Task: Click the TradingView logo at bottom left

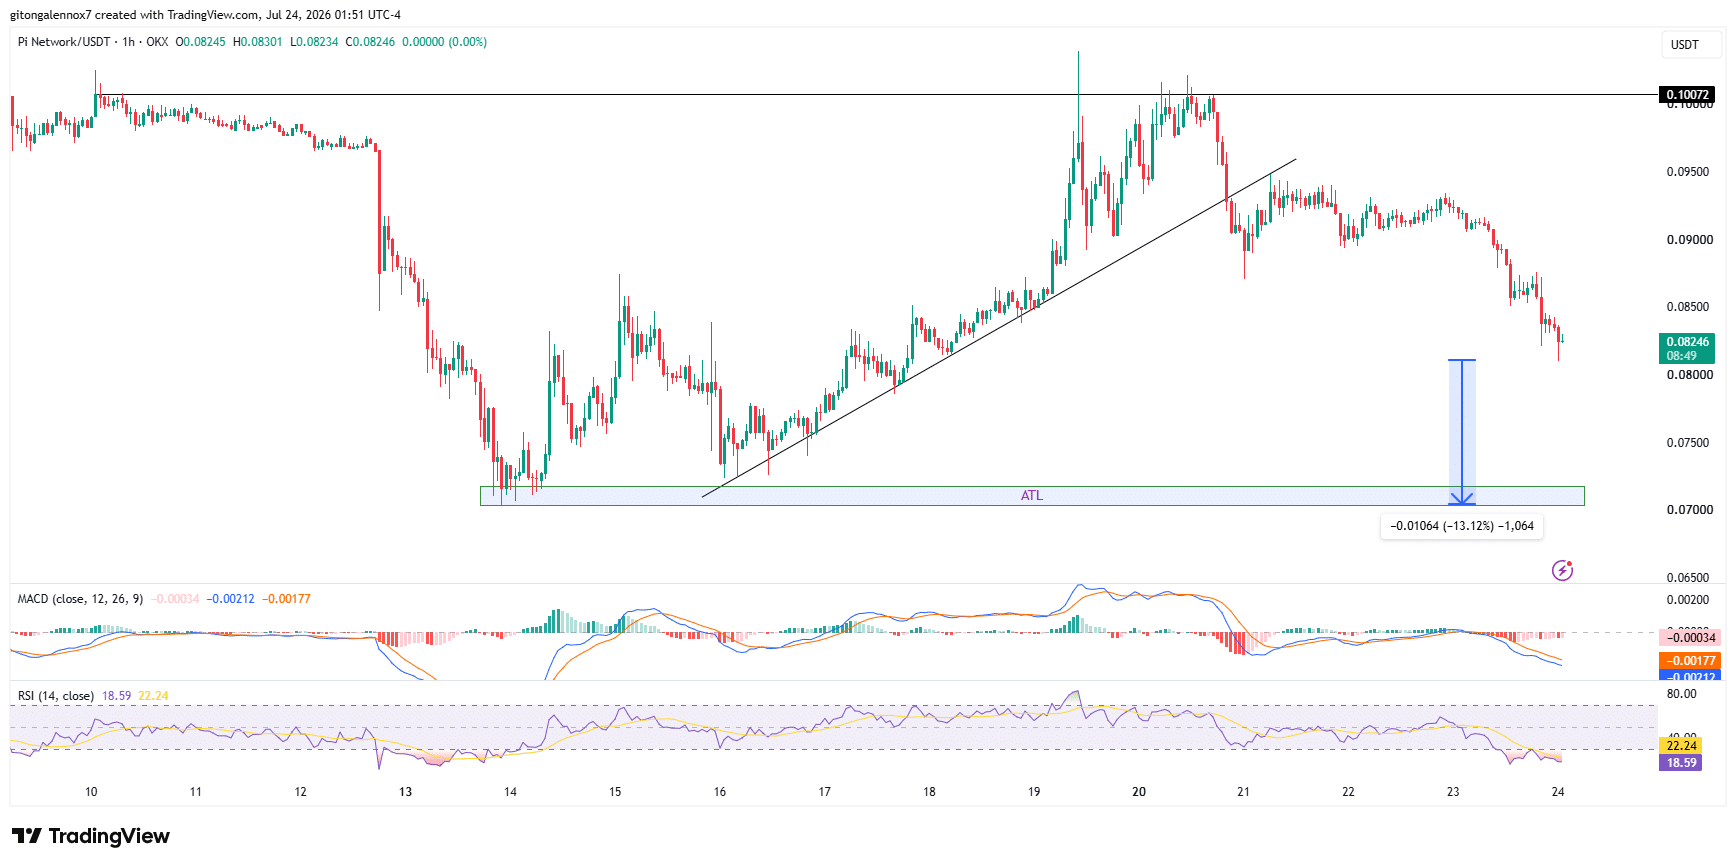Action: [91, 836]
